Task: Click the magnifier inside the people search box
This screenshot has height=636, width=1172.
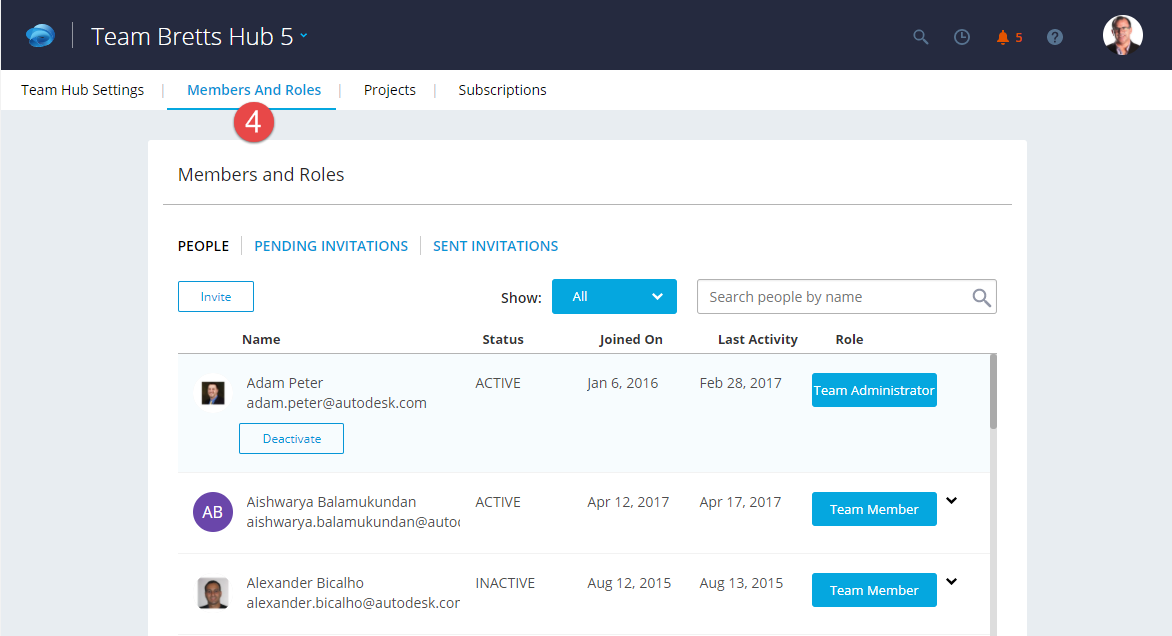Action: pyautogui.click(x=980, y=296)
